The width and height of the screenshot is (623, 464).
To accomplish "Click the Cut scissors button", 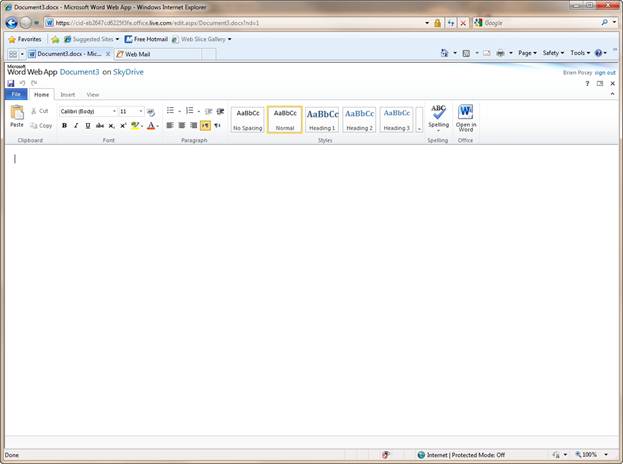I will pyautogui.click(x=40, y=111).
